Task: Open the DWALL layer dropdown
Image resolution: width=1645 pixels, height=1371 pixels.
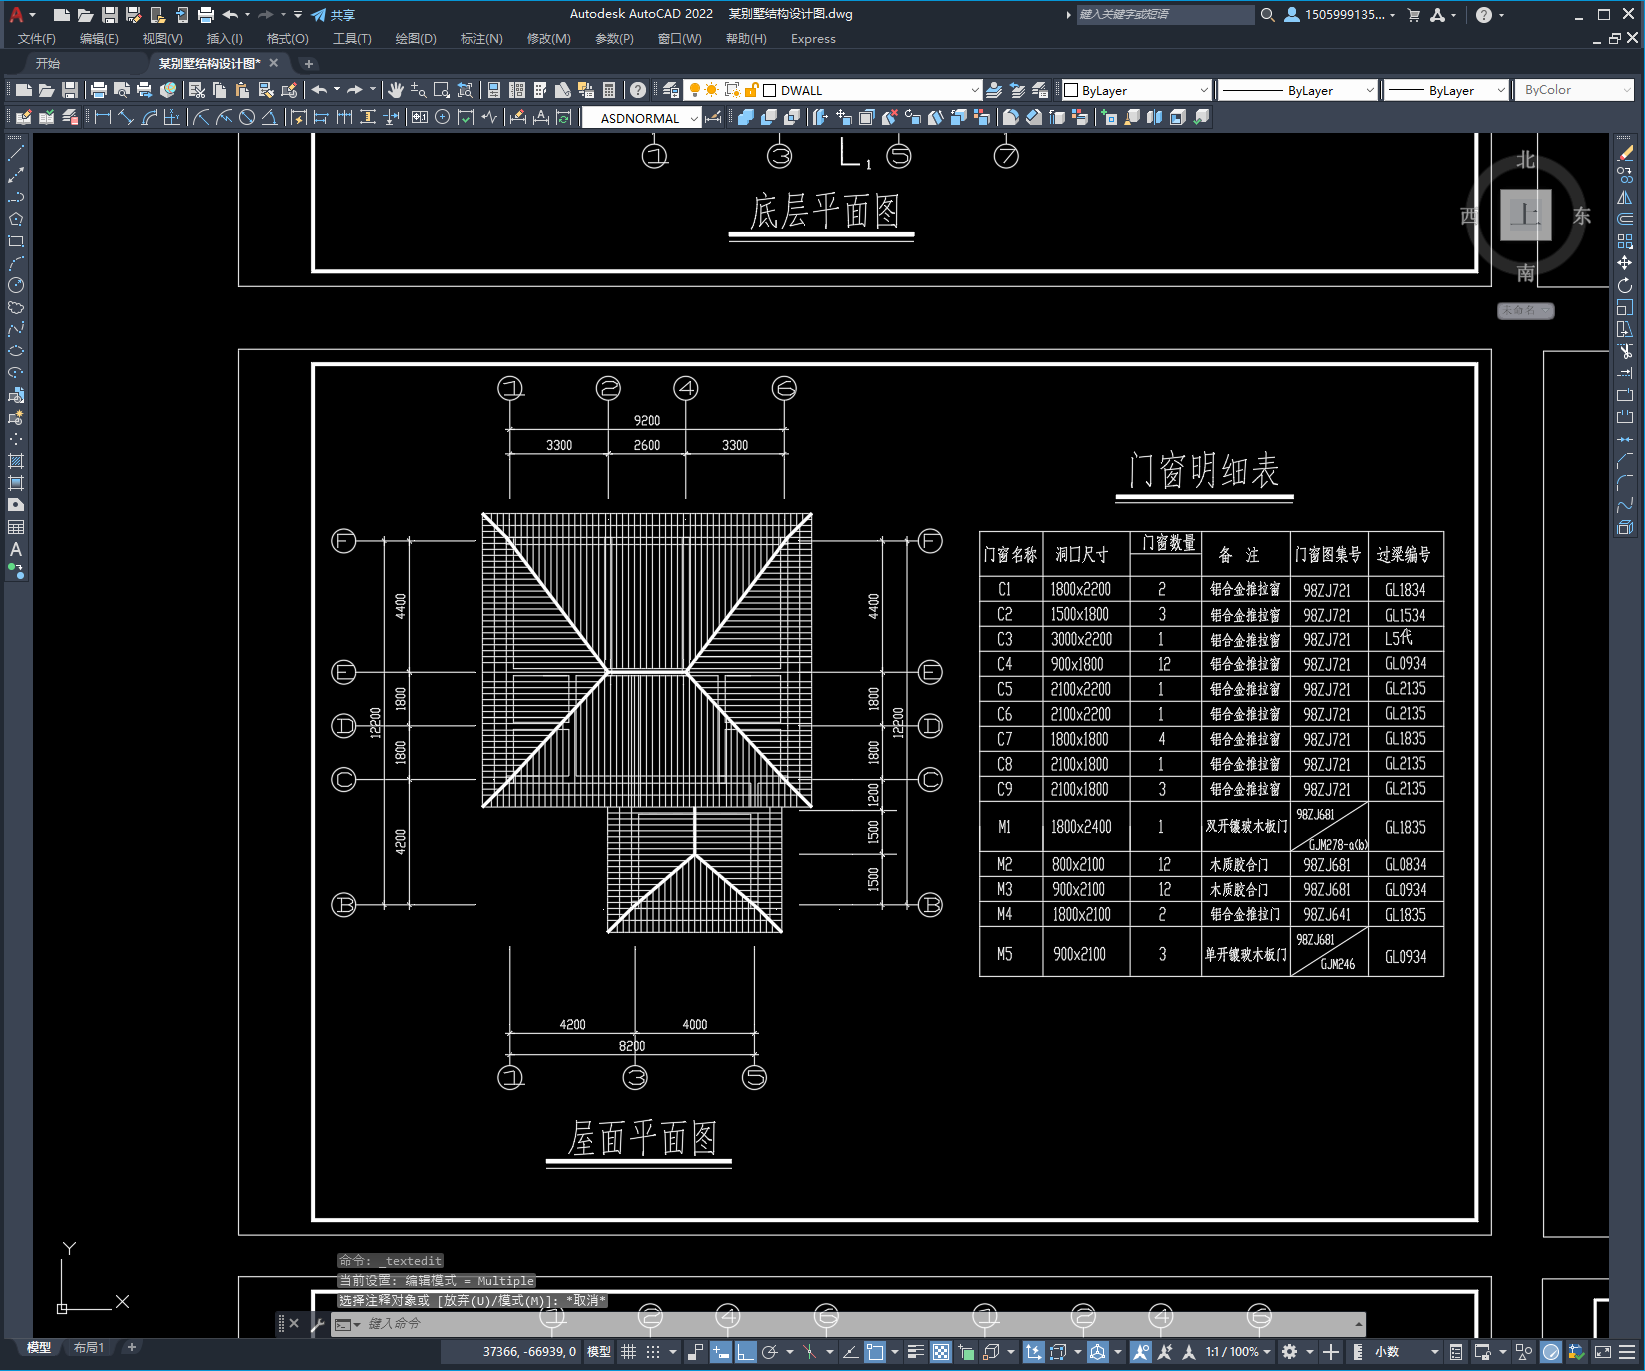Action: pos(975,90)
